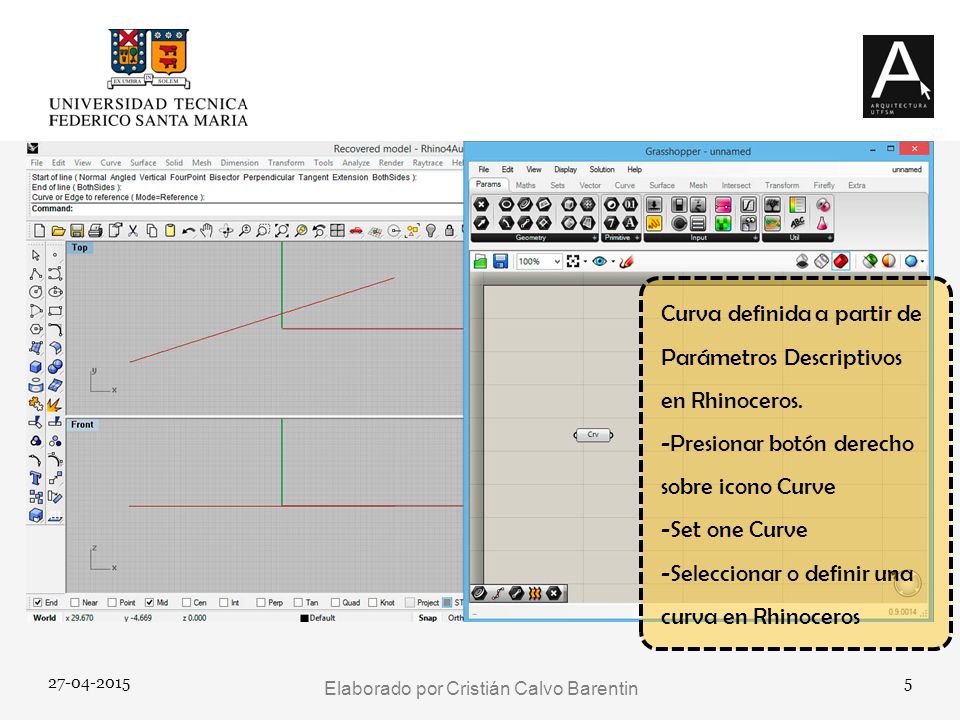Enable the Near object snap
The height and width of the screenshot is (720, 960).
click(75, 602)
